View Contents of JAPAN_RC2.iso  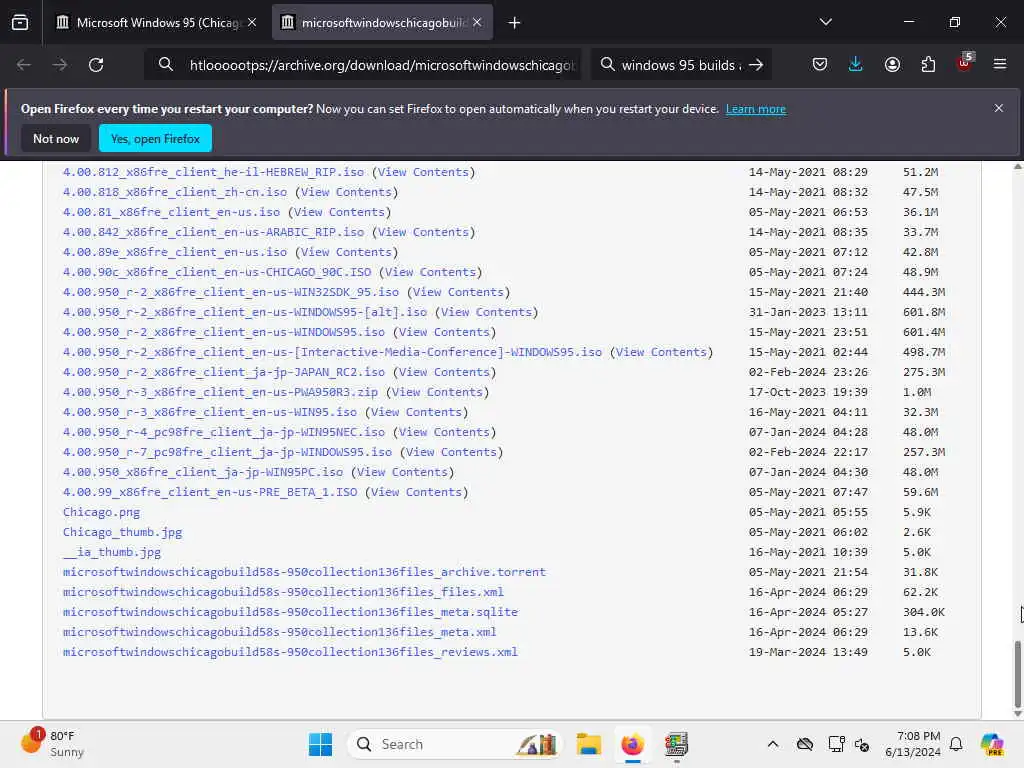click(444, 372)
